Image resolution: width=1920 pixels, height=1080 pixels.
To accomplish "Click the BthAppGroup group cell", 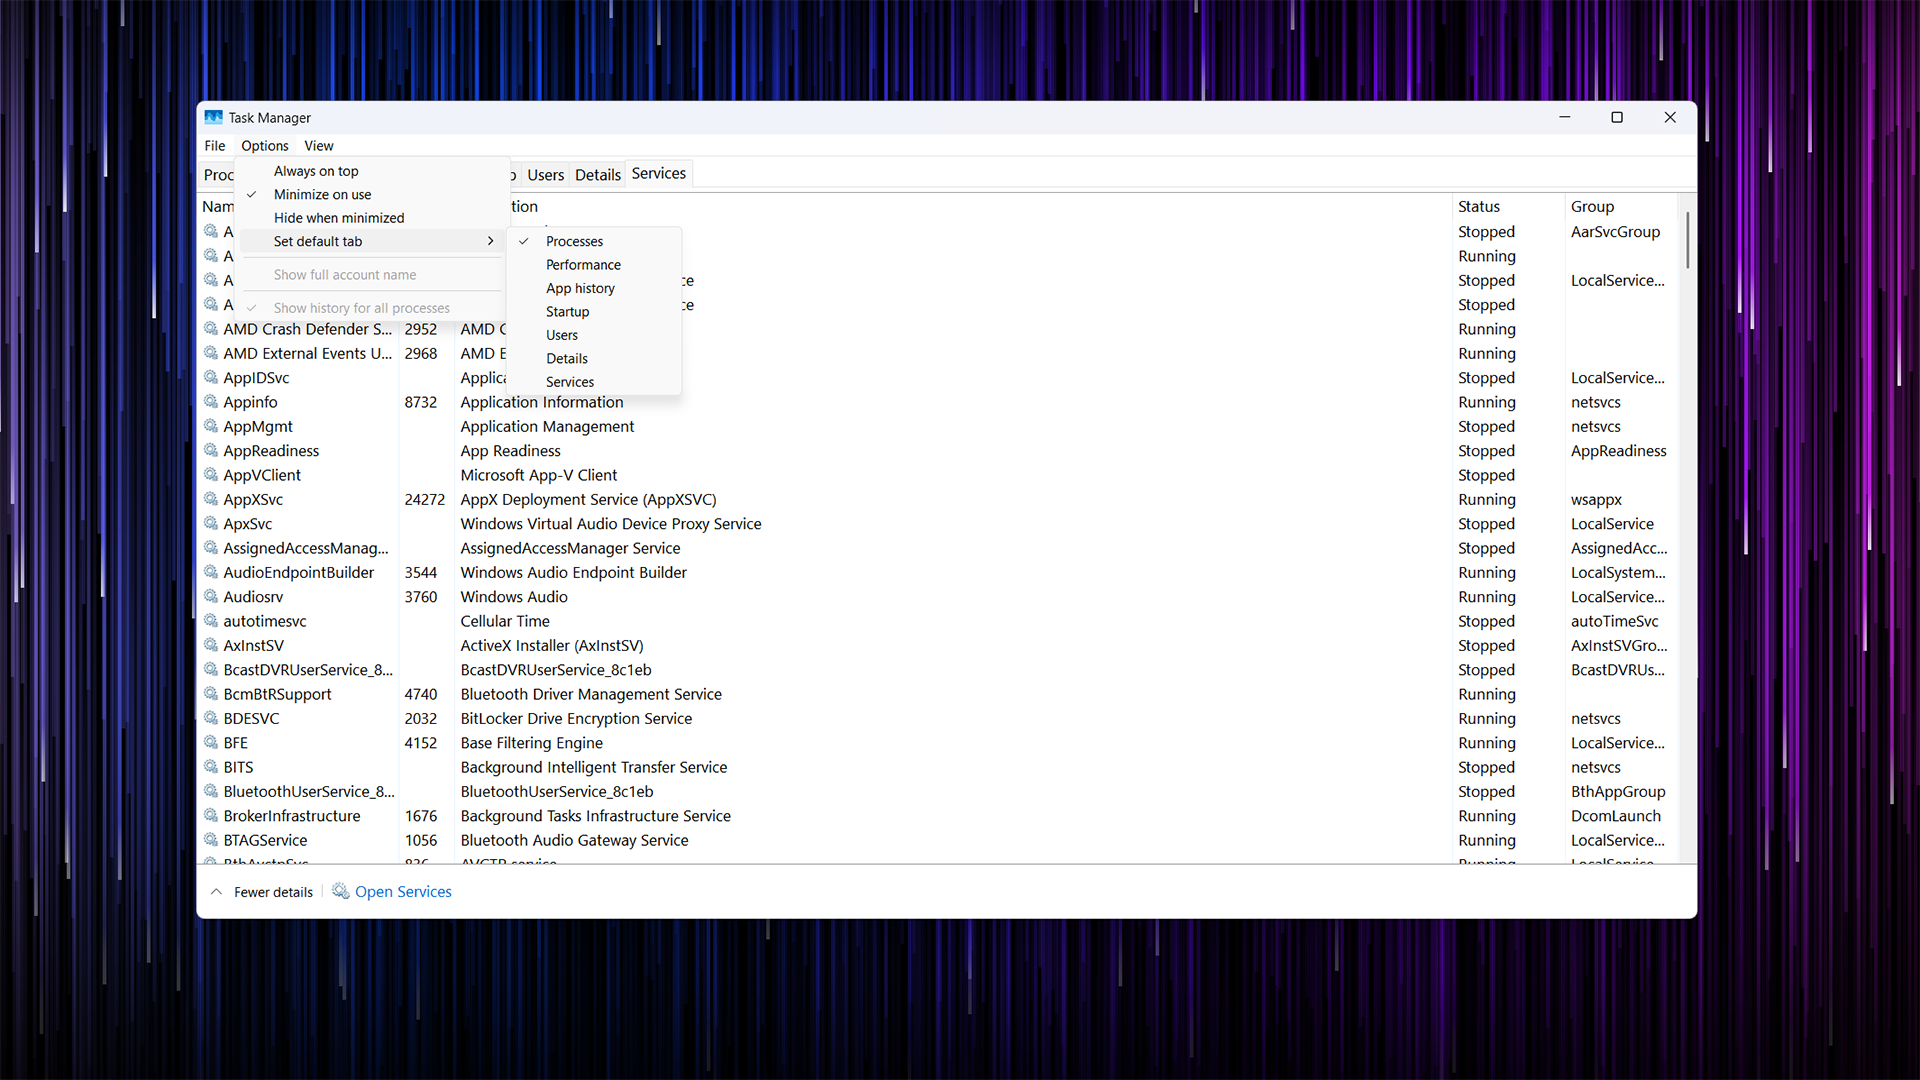I will 1618,791.
